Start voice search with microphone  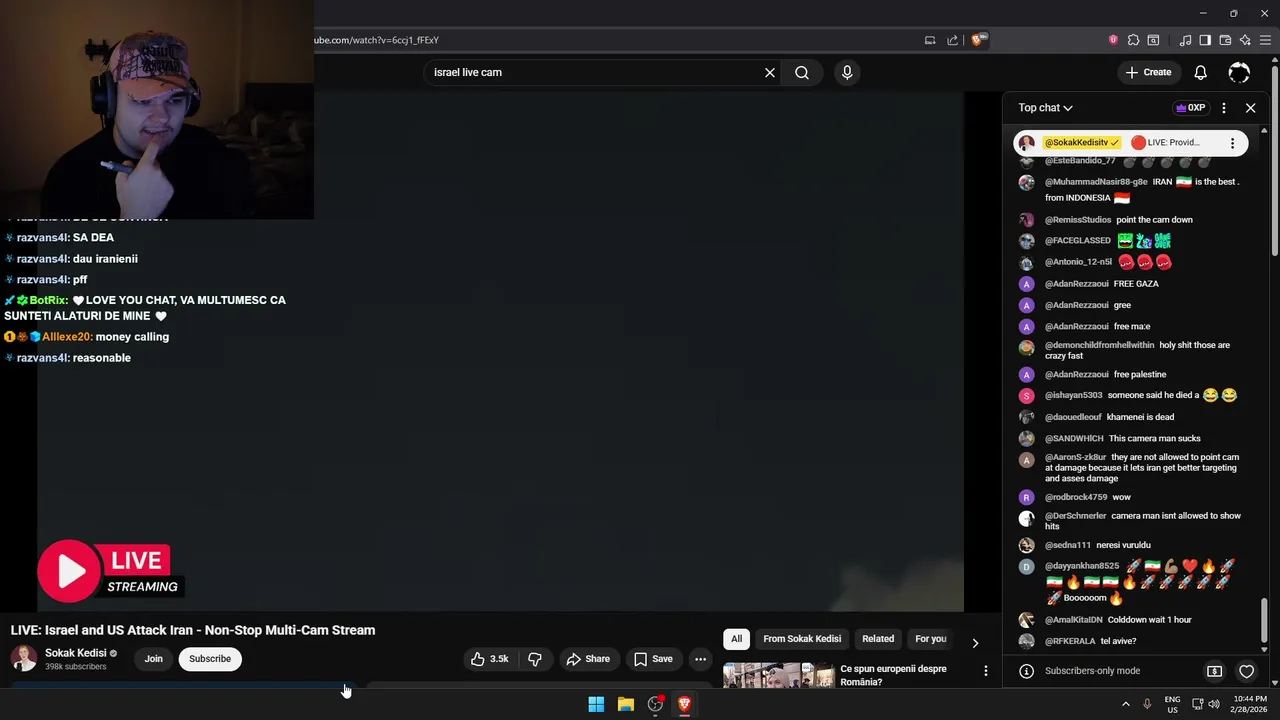[x=847, y=72]
